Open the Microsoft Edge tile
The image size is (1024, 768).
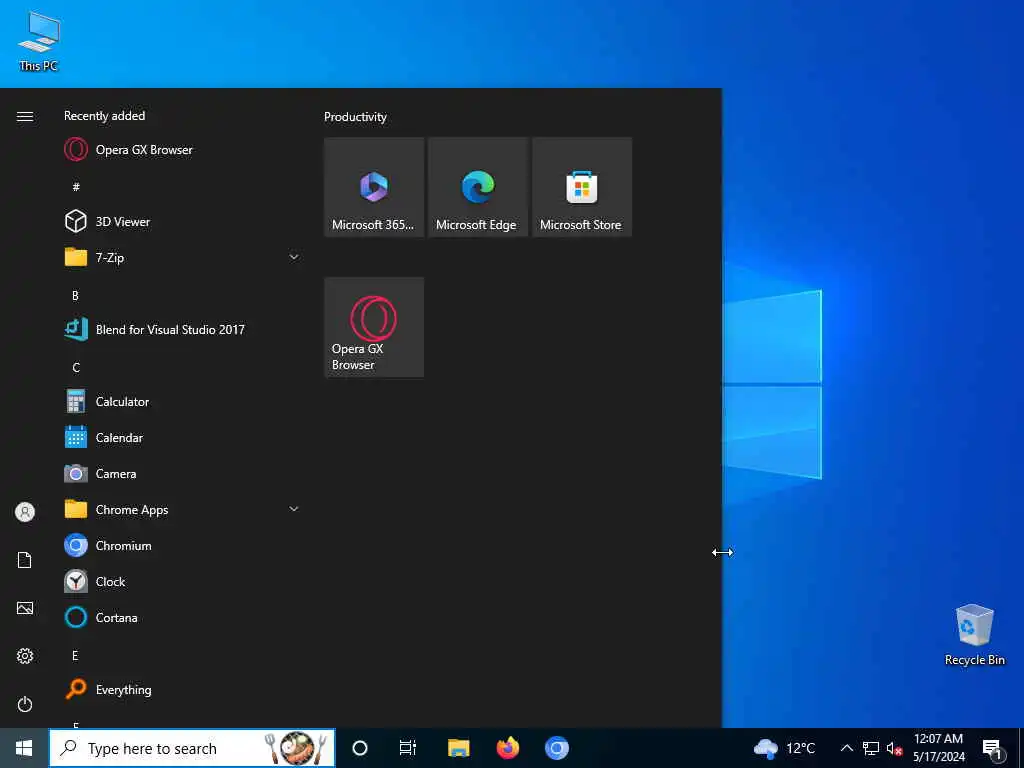[x=477, y=187]
